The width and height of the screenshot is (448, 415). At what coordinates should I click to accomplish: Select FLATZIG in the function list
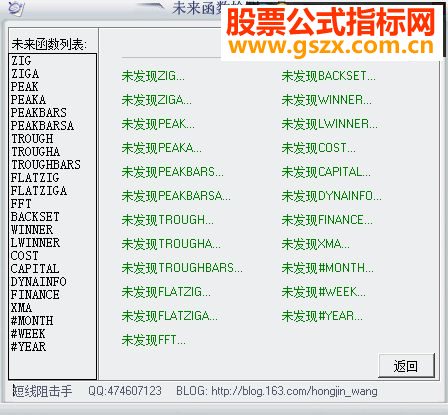click(35, 178)
